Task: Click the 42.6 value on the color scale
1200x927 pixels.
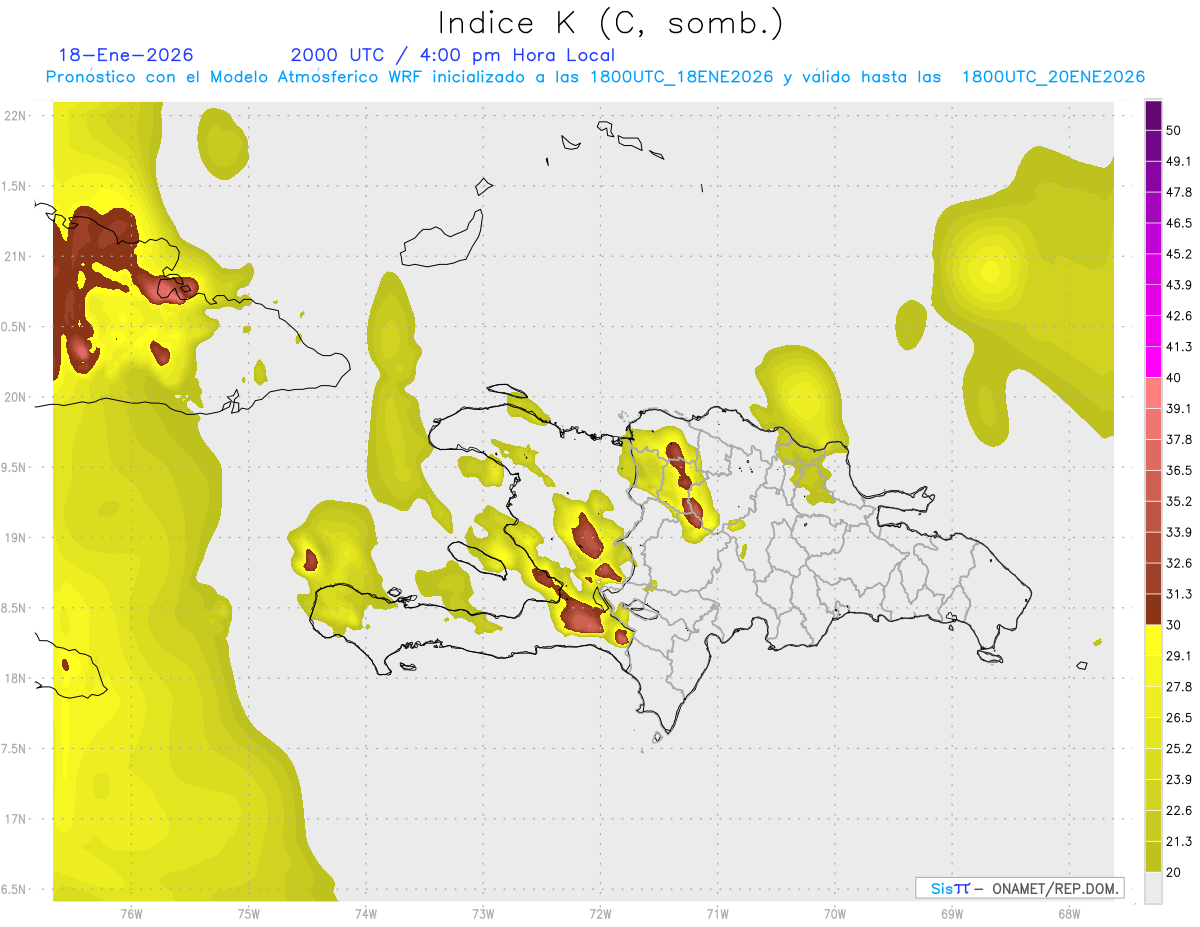Action: point(1179,316)
